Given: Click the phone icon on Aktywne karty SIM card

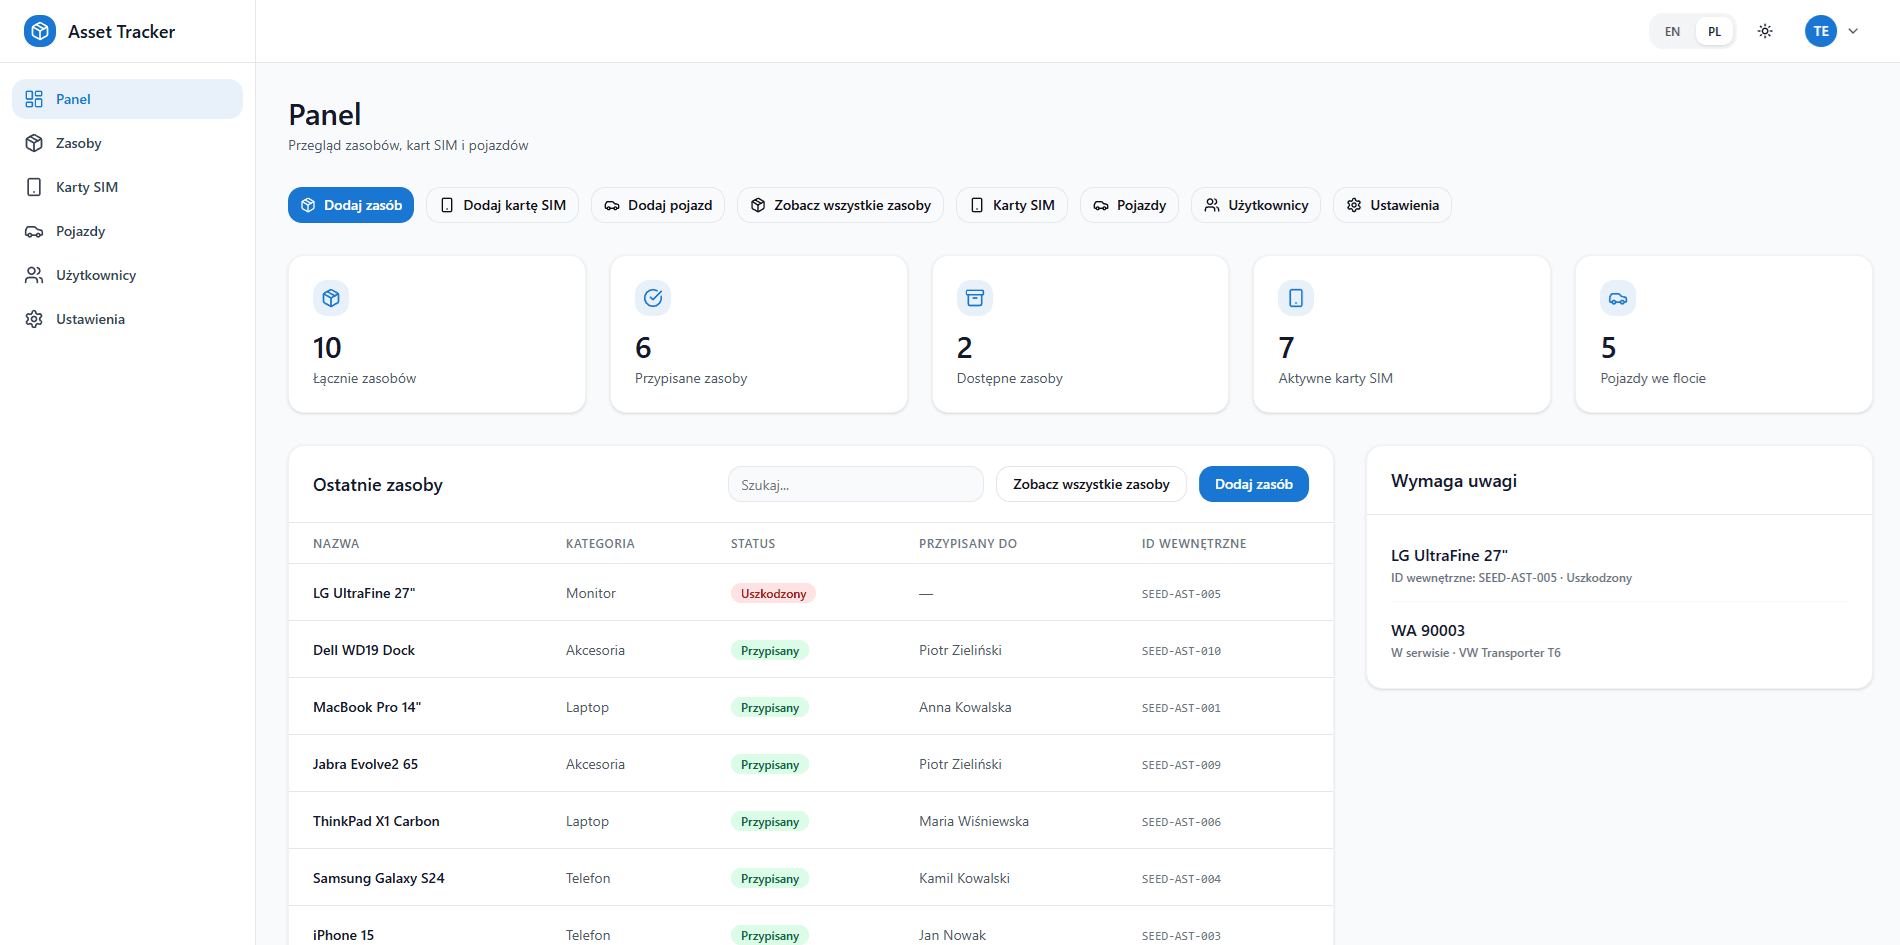Looking at the screenshot, I should click(1296, 298).
